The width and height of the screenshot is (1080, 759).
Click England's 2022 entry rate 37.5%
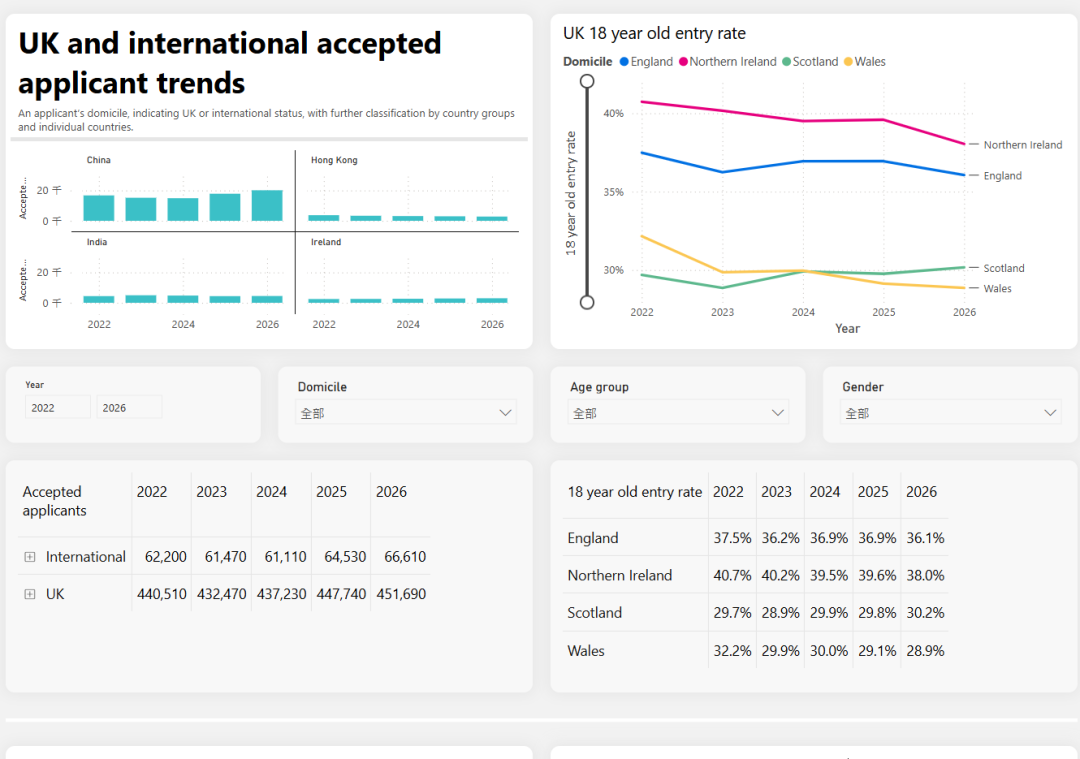pos(732,538)
